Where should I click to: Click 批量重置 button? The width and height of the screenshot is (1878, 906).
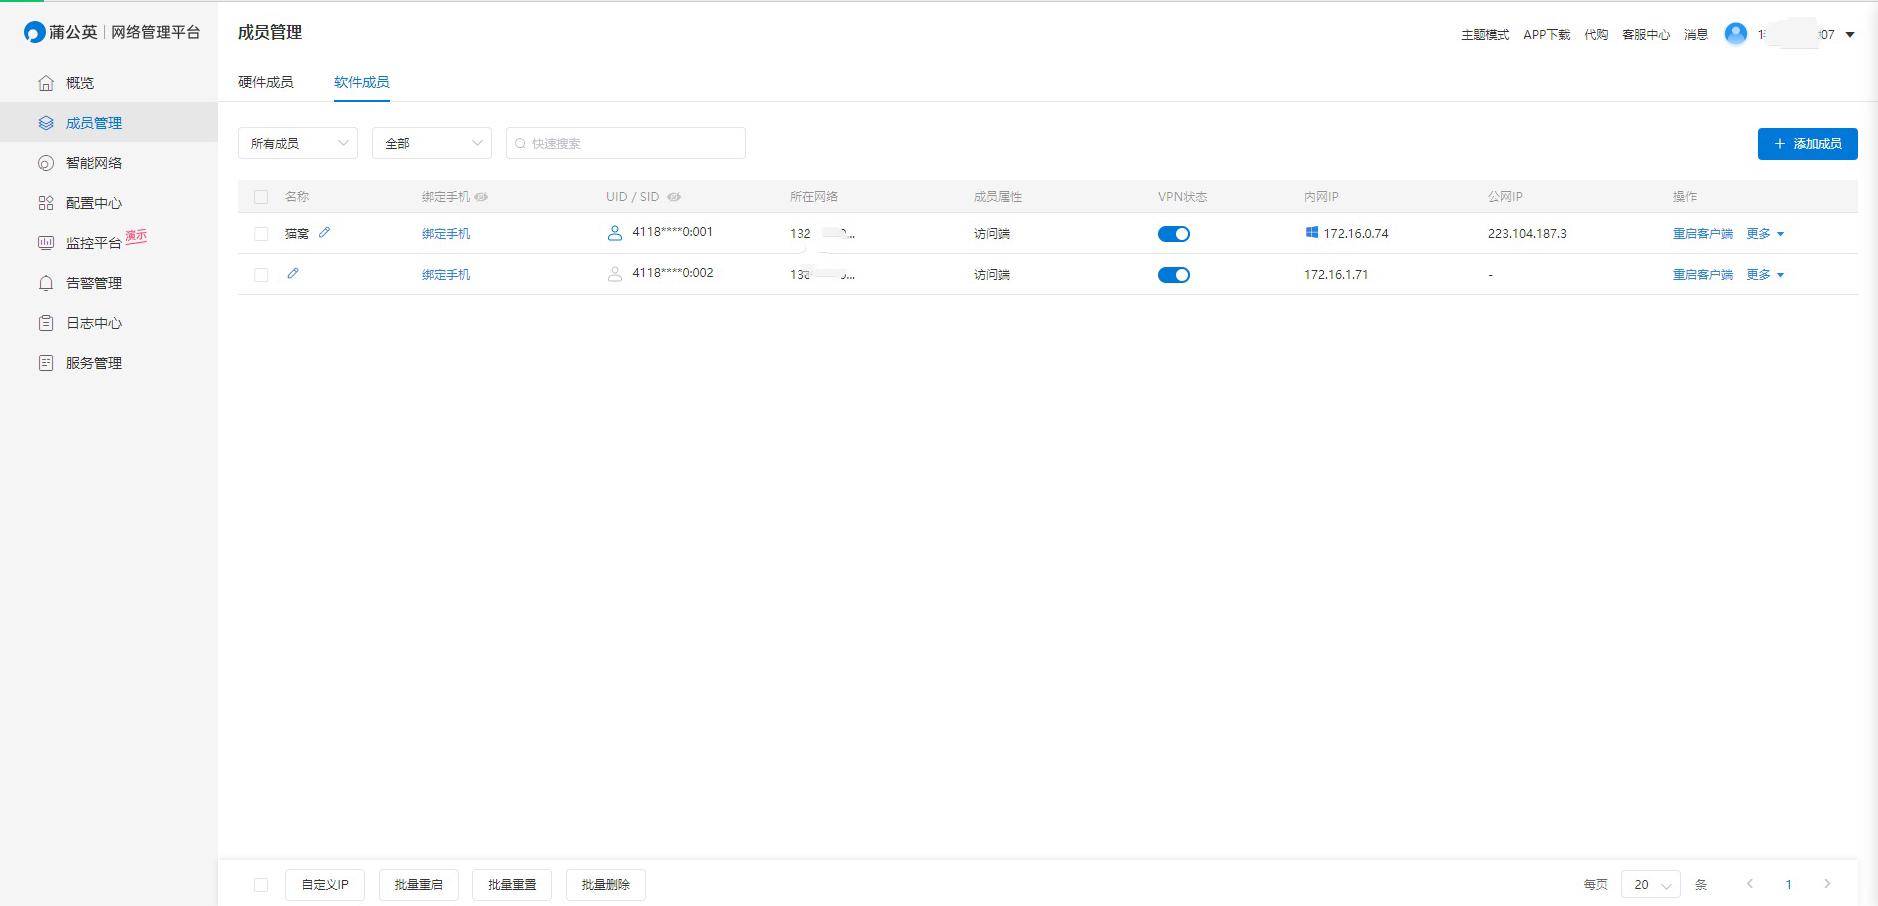[512, 885]
